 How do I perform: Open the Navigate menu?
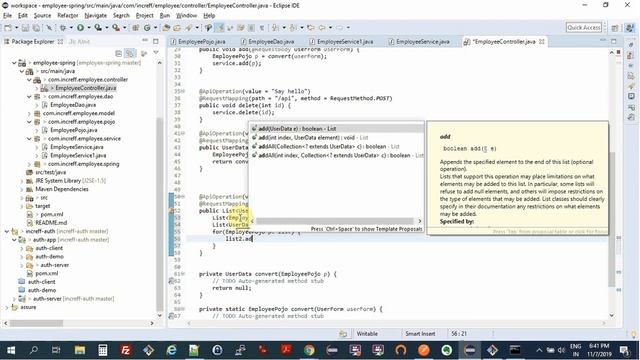pyautogui.click(x=96, y=16)
